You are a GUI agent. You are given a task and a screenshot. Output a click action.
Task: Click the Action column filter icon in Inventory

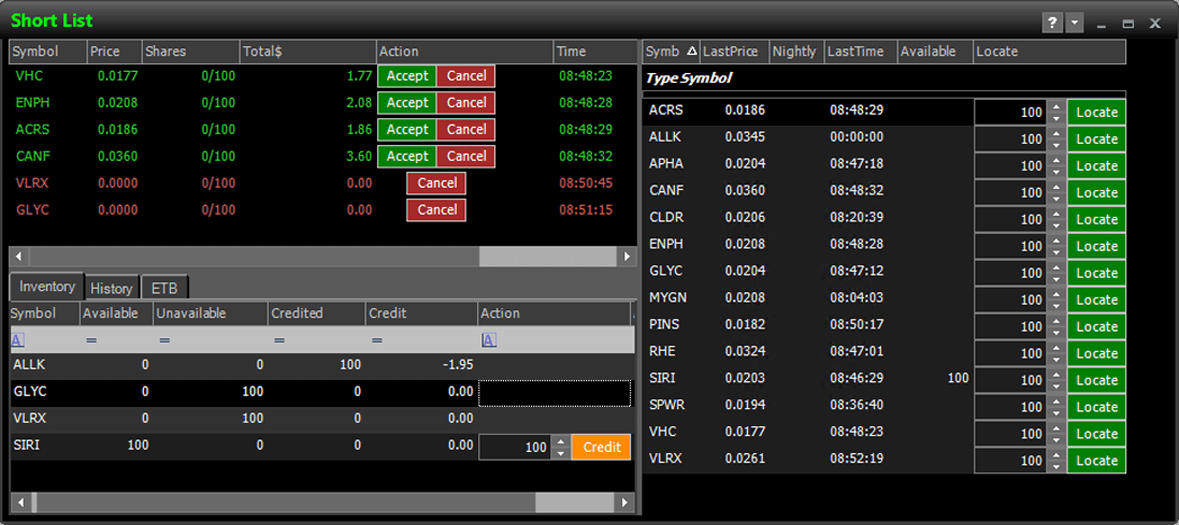[x=488, y=340]
